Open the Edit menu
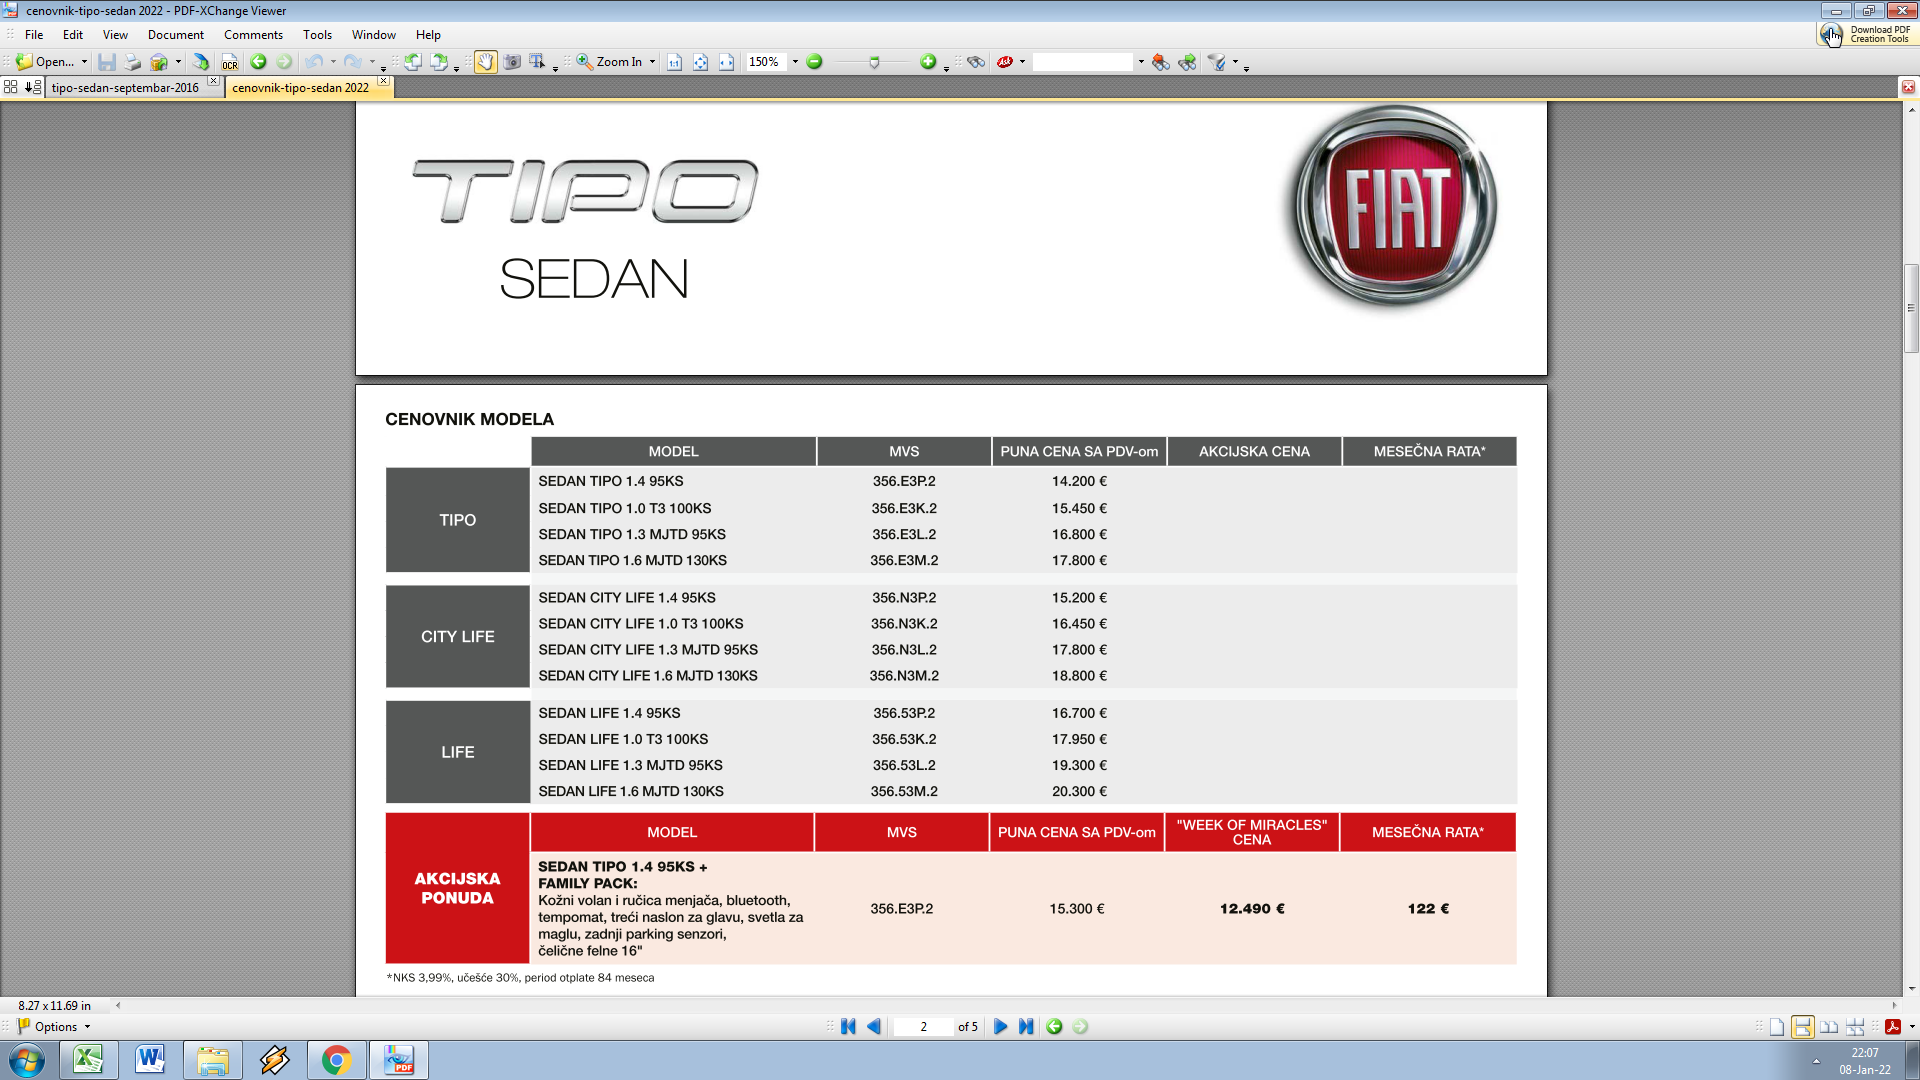This screenshot has height=1080, width=1920. tap(73, 35)
